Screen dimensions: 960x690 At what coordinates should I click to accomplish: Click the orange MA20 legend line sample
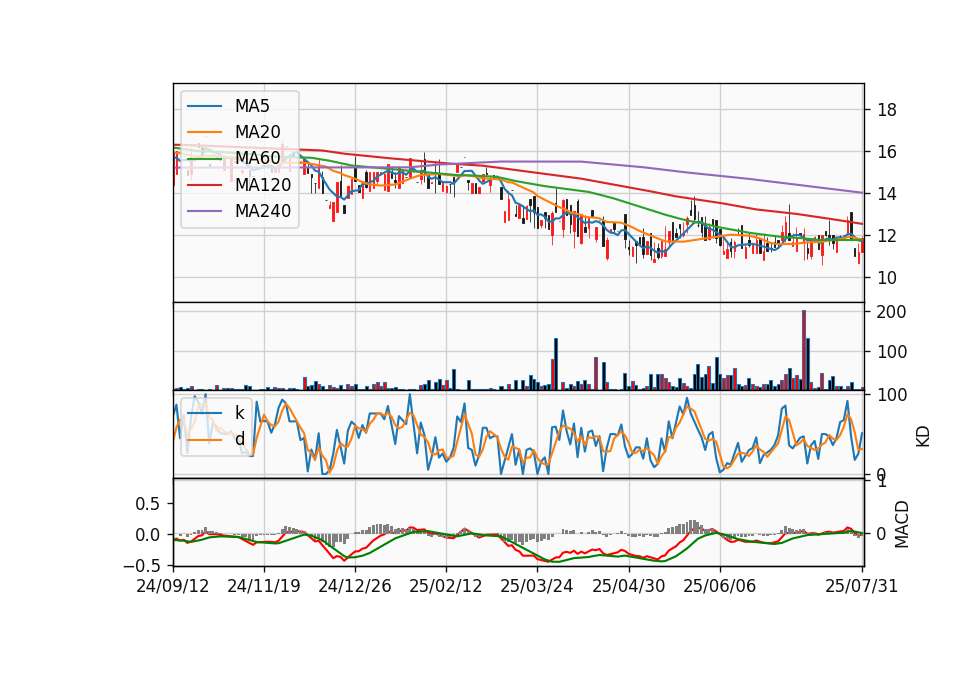click(x=204, y=132)
